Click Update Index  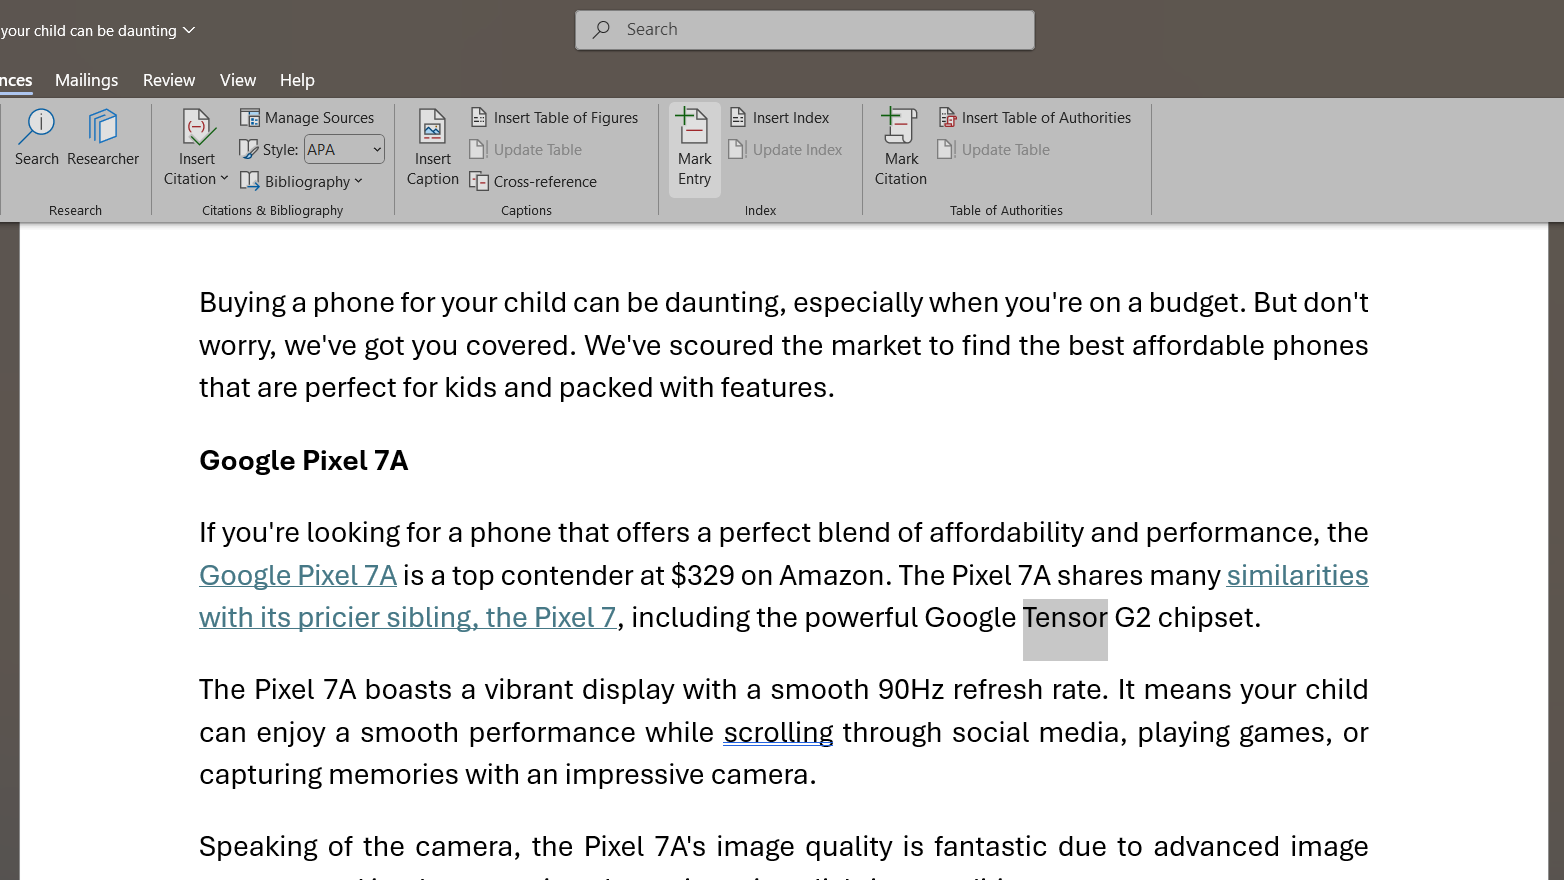point(786,150)
